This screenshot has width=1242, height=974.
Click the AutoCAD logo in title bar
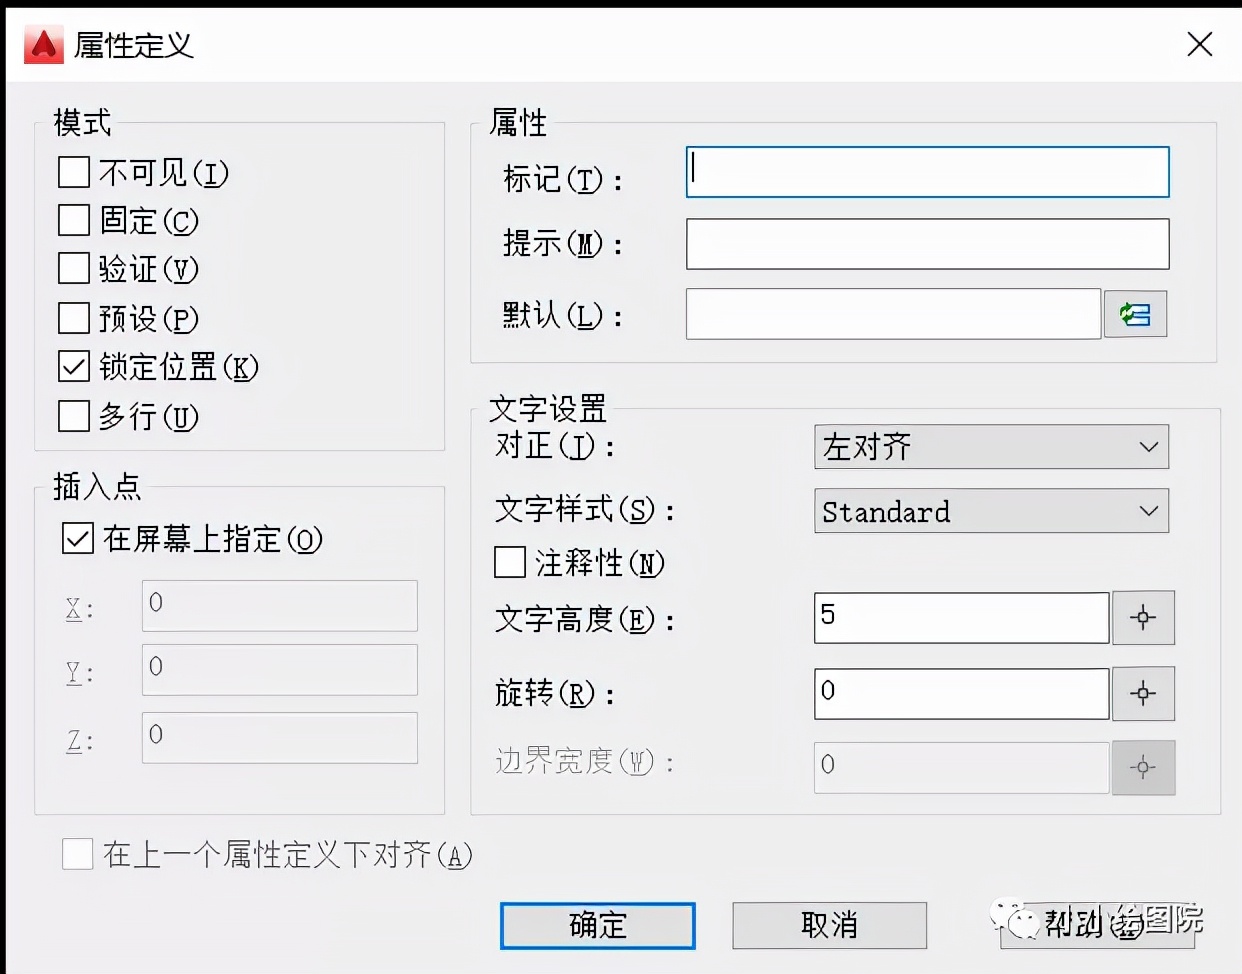(43, 44)
